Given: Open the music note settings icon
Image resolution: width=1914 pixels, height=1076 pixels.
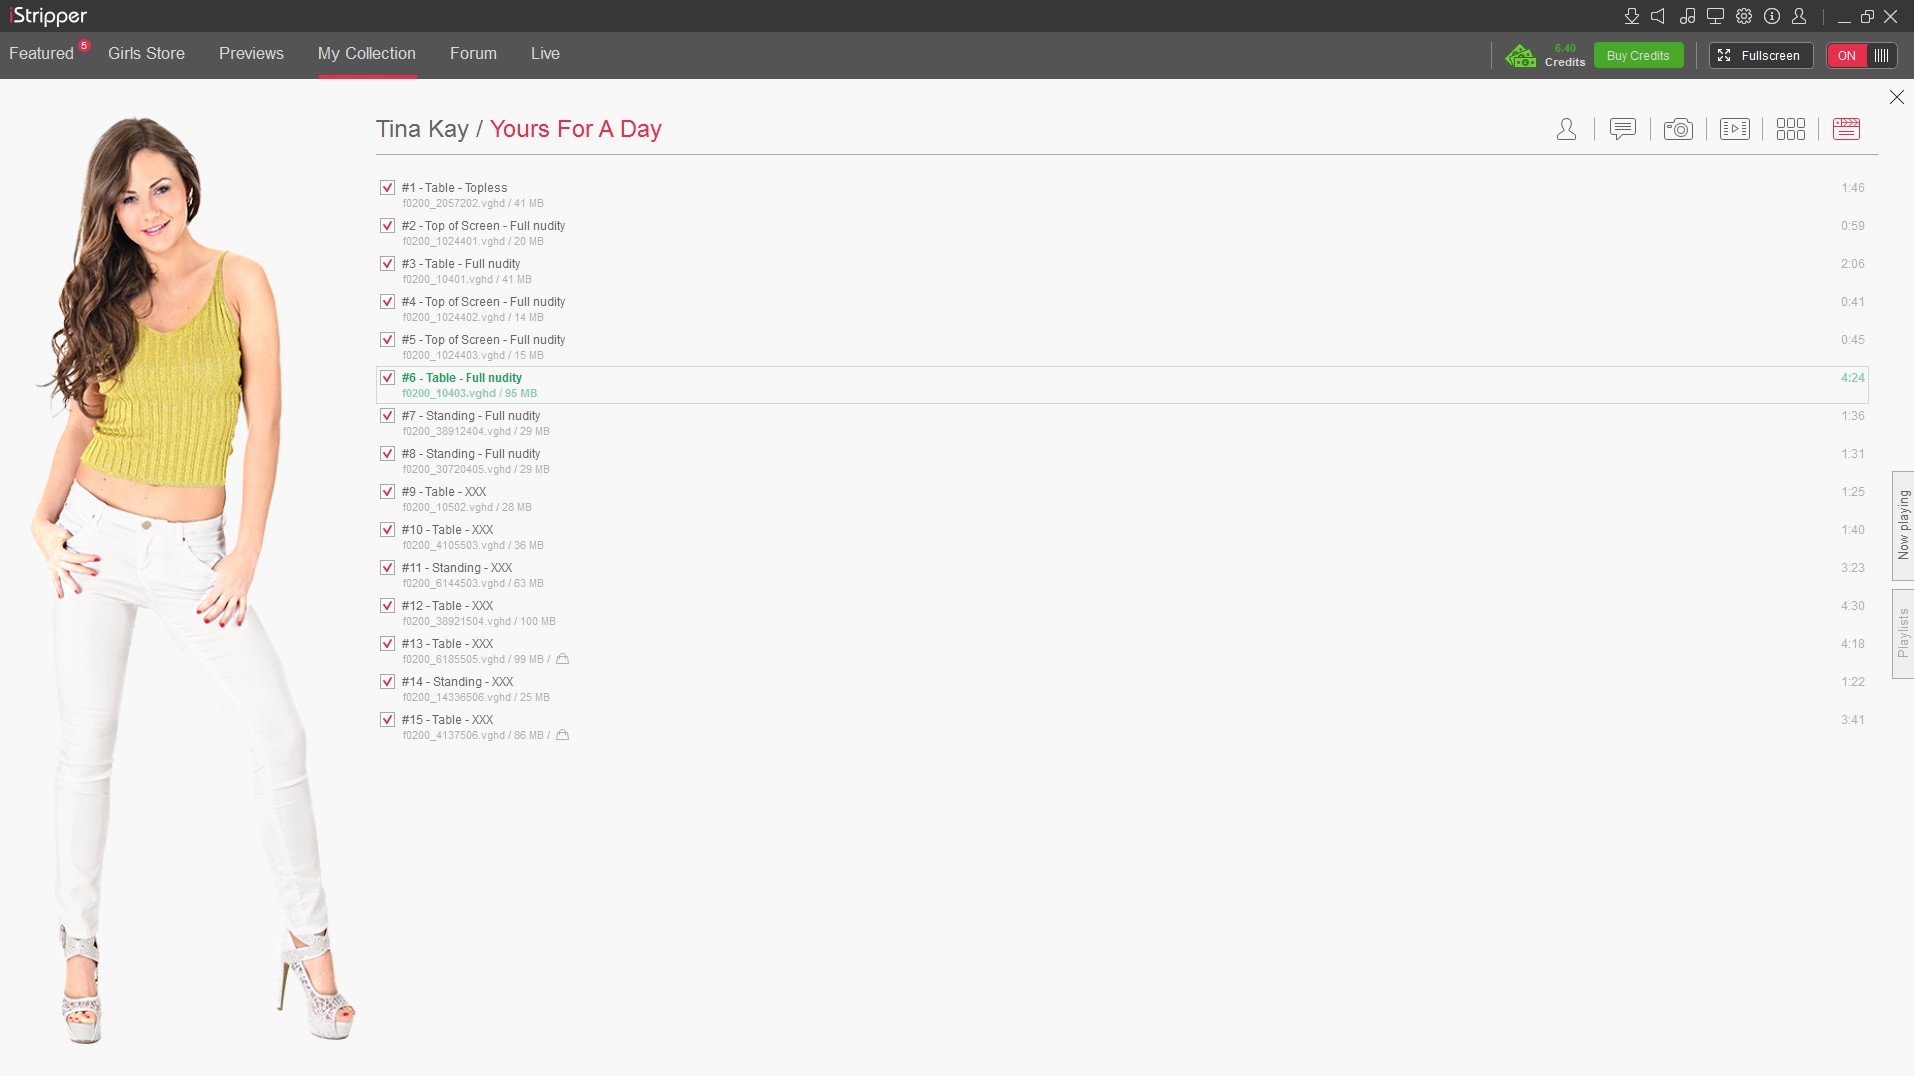Looking at the screenshot, I should [x=1687, y=16].
